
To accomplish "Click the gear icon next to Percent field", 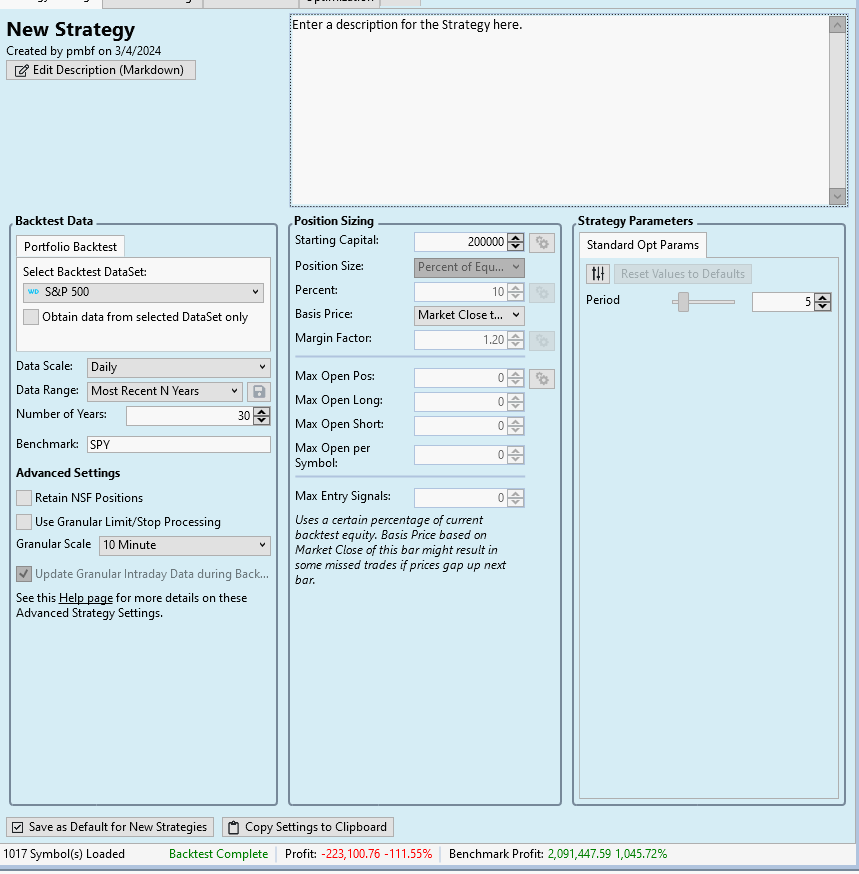I will (x=542, y=292).
